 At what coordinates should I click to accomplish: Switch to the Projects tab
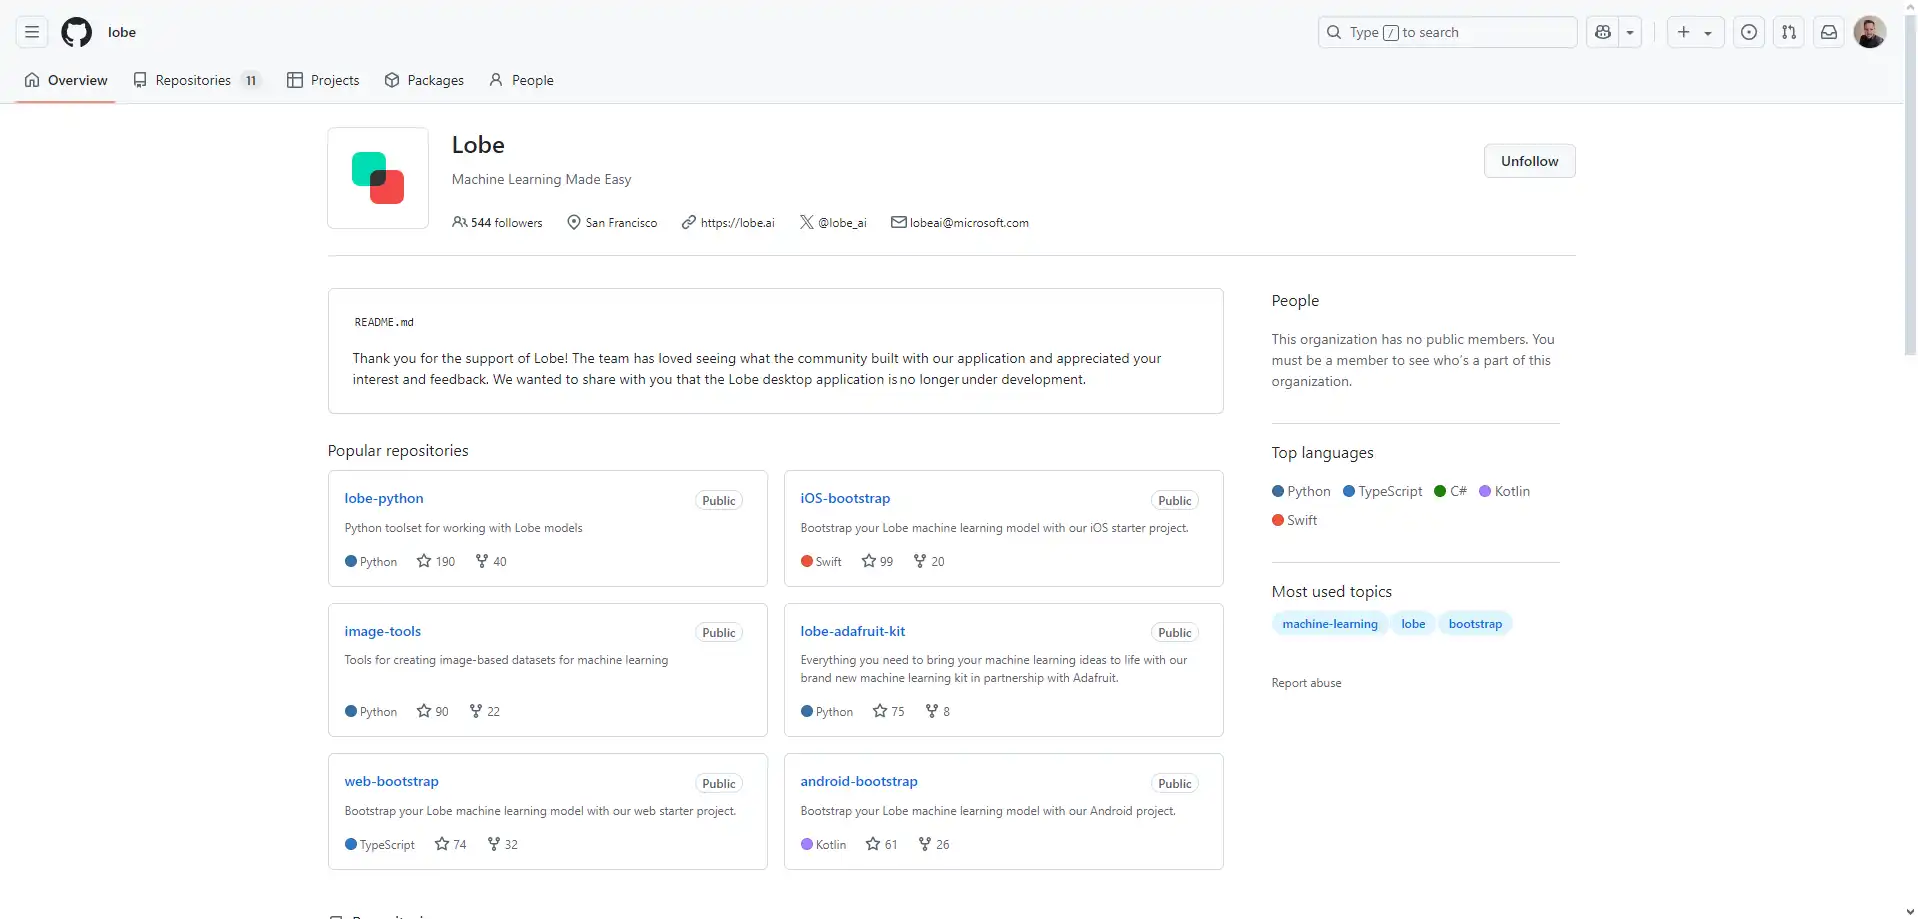tap(323, 80)
